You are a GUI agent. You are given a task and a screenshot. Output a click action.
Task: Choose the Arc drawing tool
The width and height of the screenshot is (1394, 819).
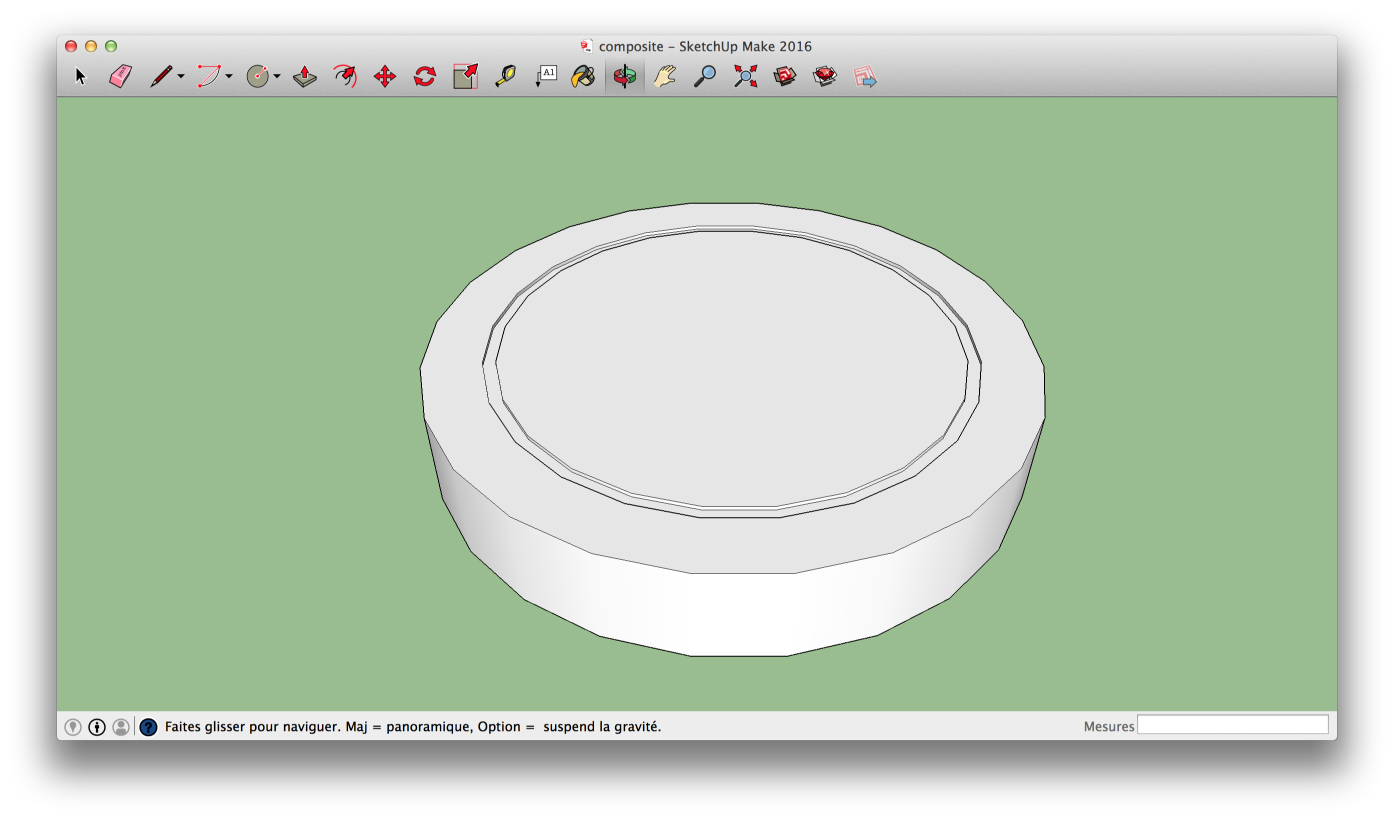click(208, 76)
